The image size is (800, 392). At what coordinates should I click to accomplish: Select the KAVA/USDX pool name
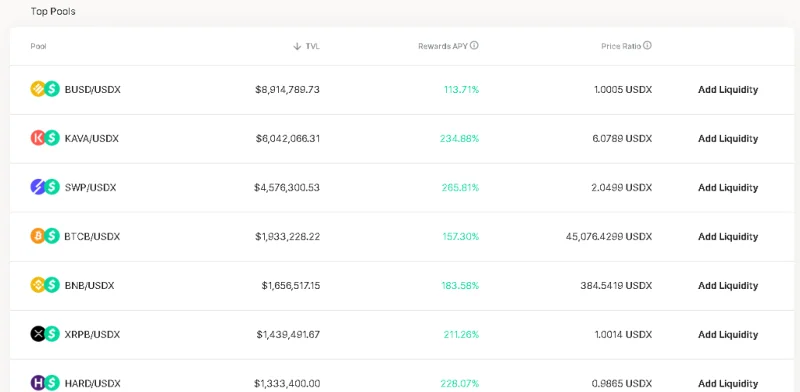coord(92,138)
